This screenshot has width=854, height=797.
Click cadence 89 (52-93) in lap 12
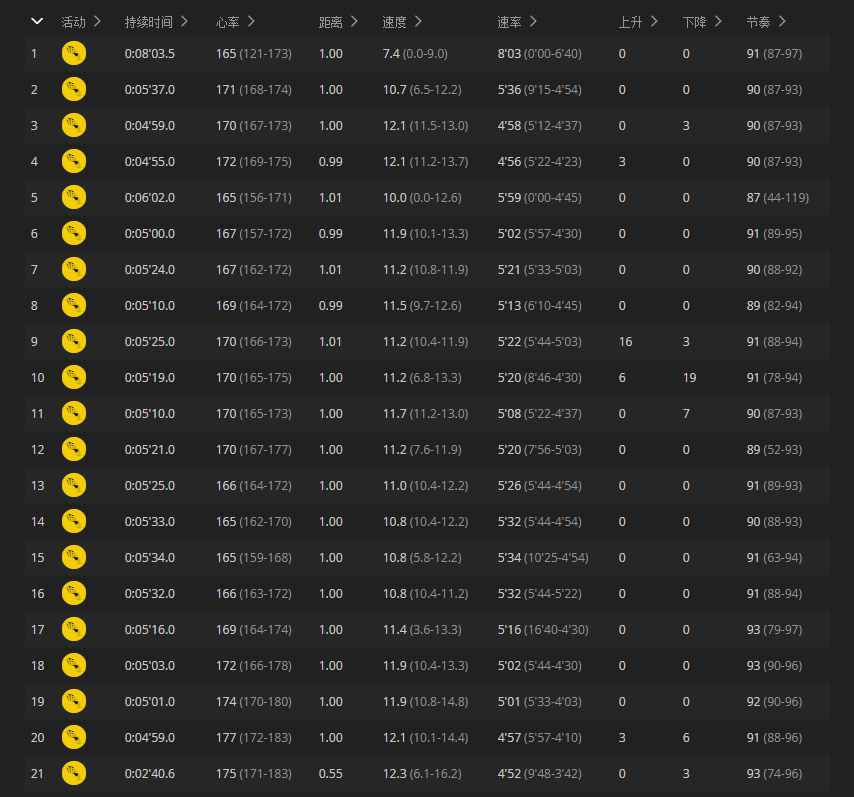(774, 449)
